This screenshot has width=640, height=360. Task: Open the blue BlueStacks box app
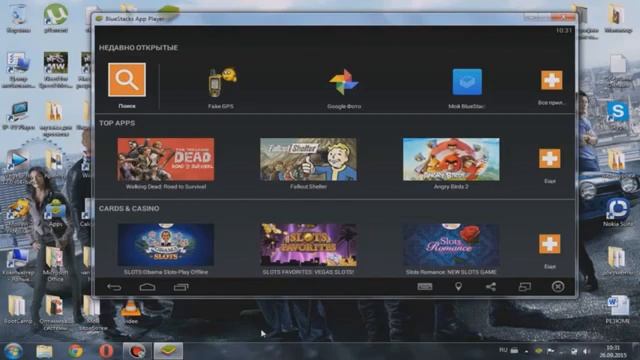[x=467, y=82]
